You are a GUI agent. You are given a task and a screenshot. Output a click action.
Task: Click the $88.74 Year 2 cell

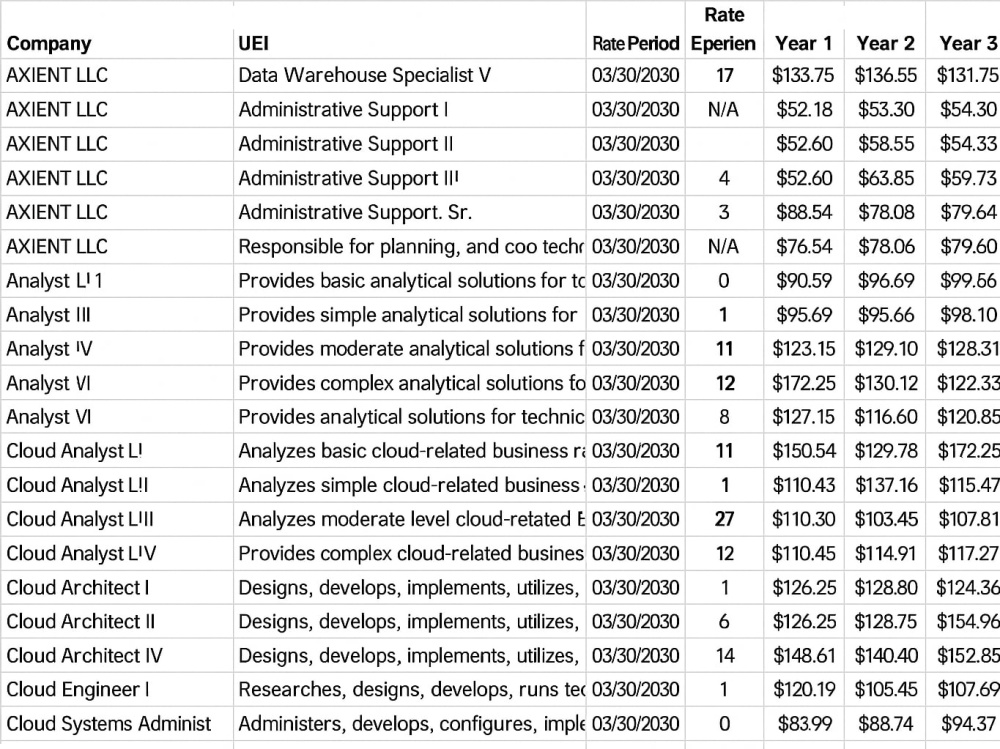885,724
